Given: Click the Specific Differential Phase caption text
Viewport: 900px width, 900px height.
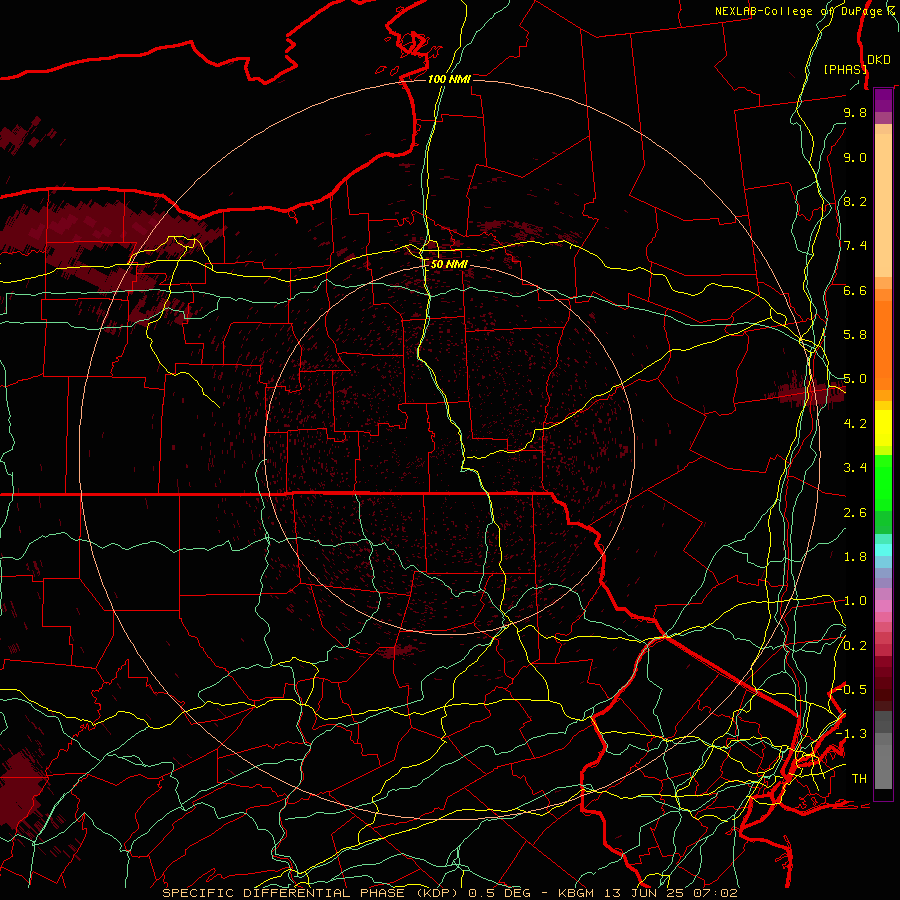Looking at the screenshot, I should coord(449,893).
